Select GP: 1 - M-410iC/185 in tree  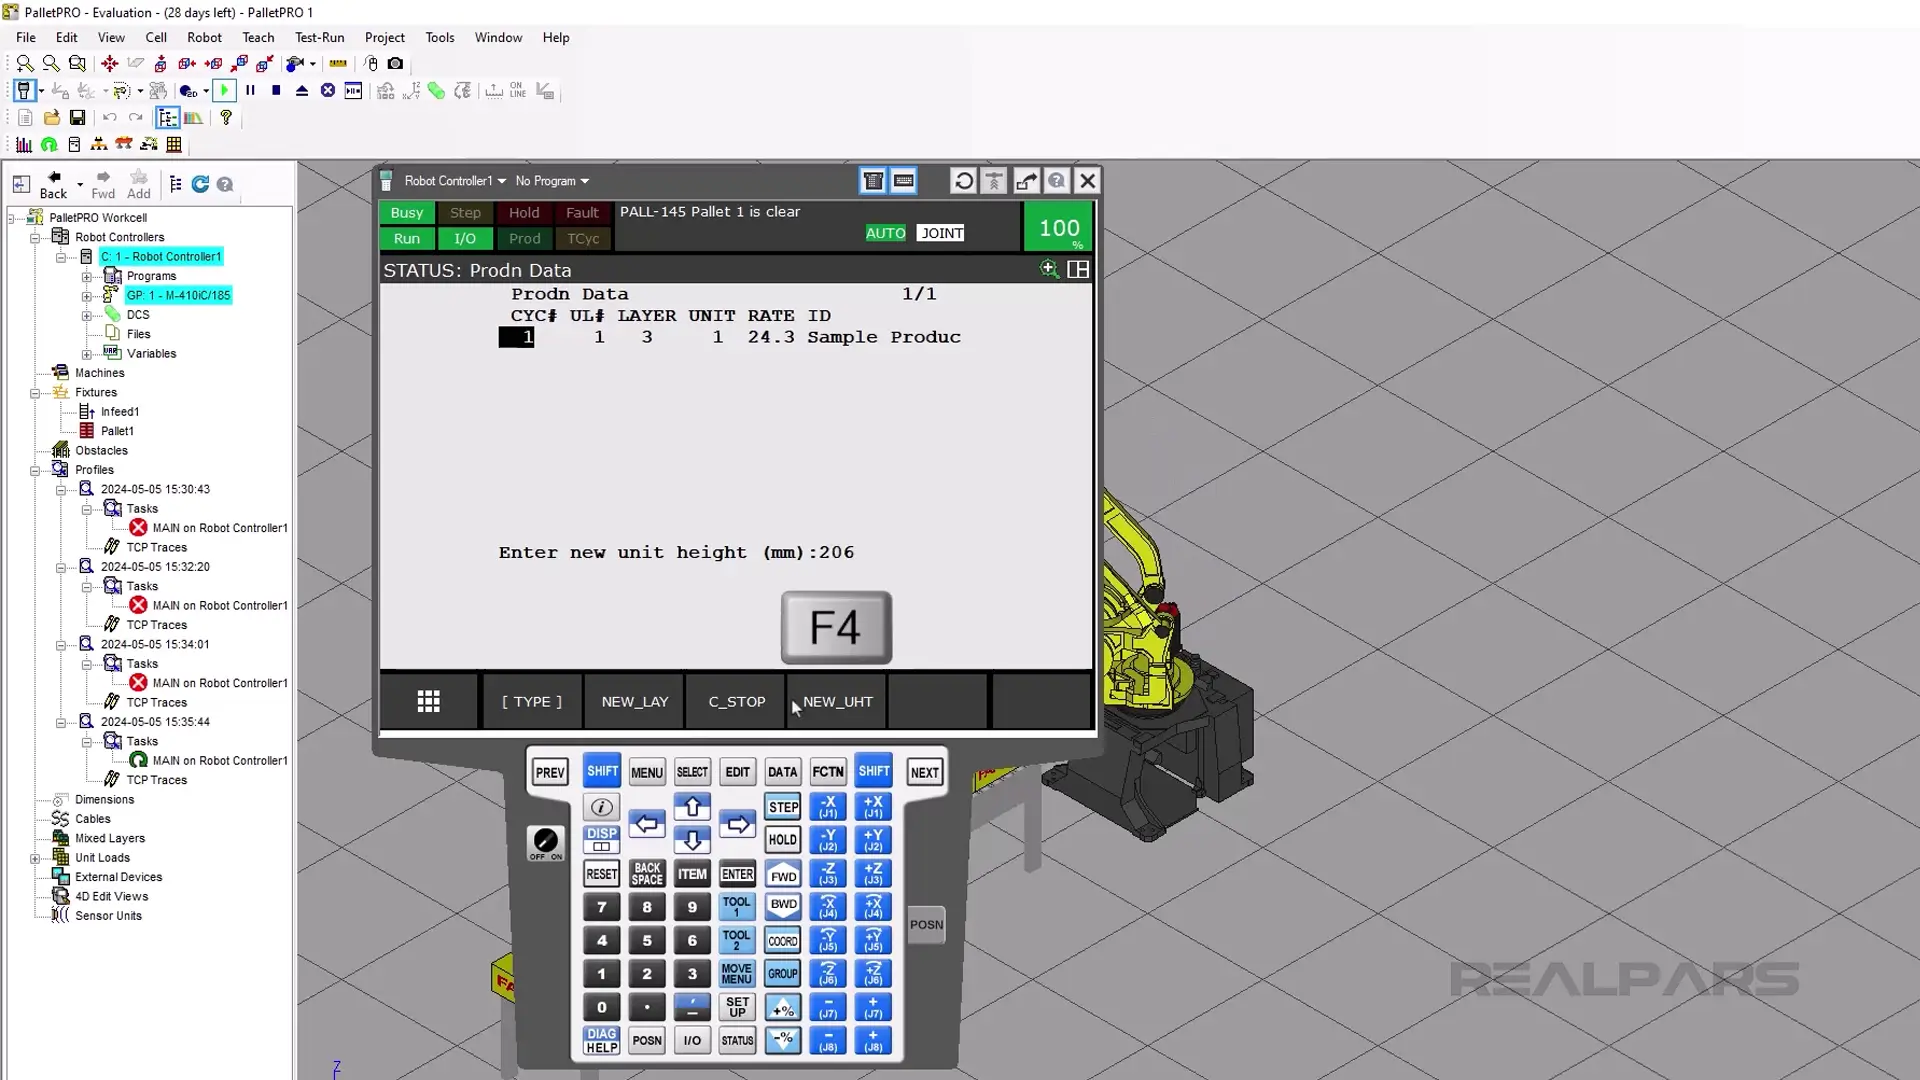(178, 295)
